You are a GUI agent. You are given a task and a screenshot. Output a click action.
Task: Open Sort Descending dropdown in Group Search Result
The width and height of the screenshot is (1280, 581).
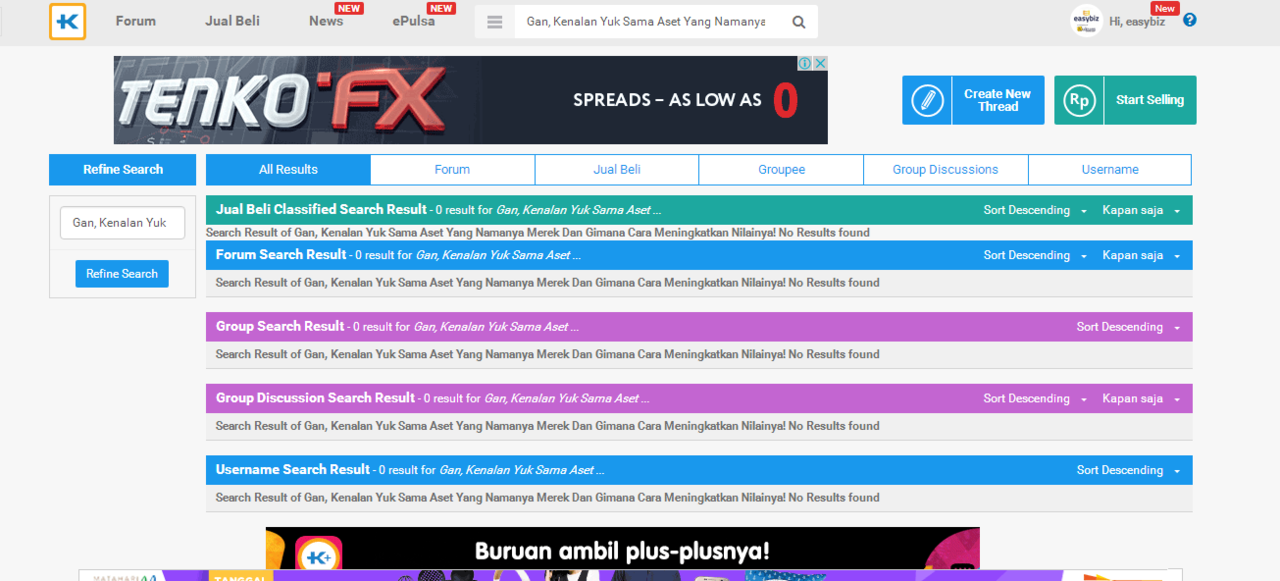1128,328
